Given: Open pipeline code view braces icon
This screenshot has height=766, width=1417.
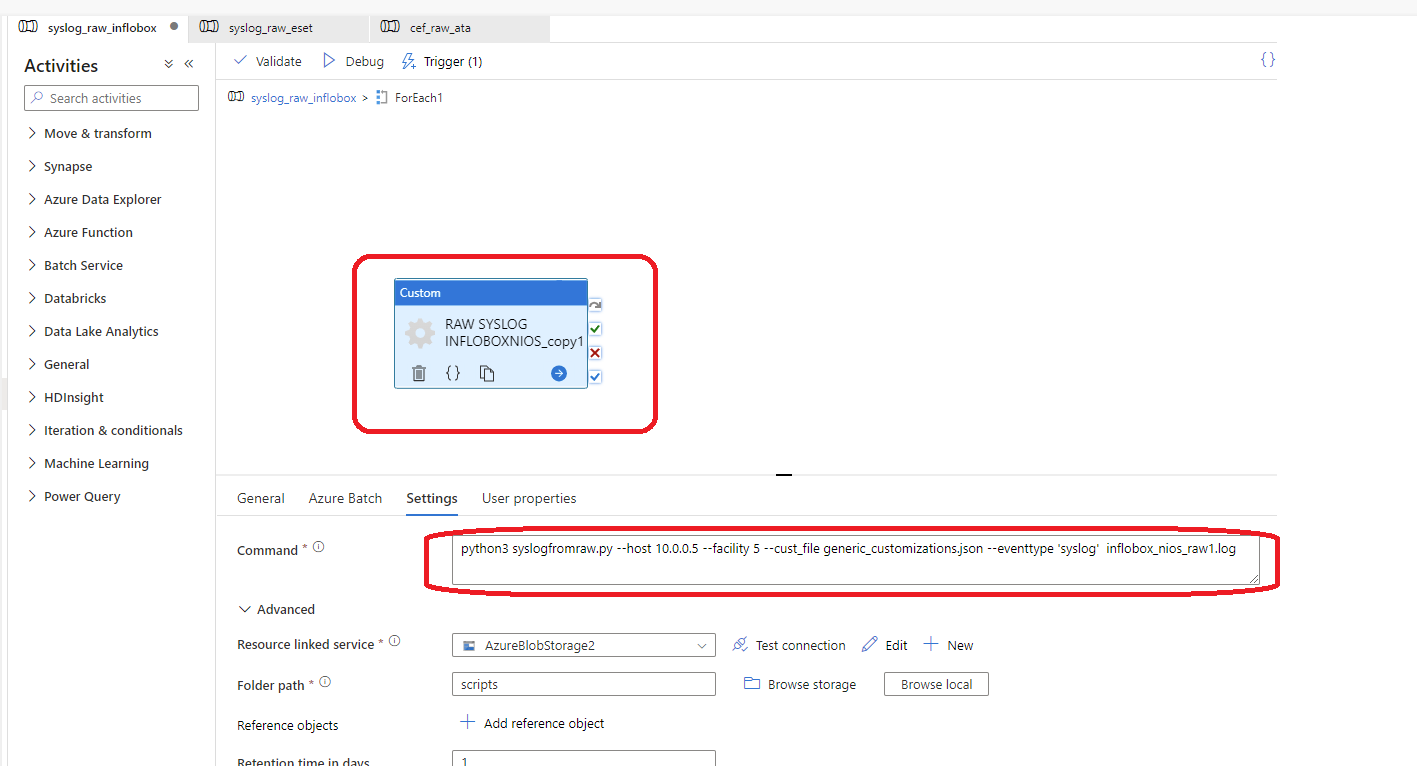Looking at the screenshot, I should coord(1267,60).
